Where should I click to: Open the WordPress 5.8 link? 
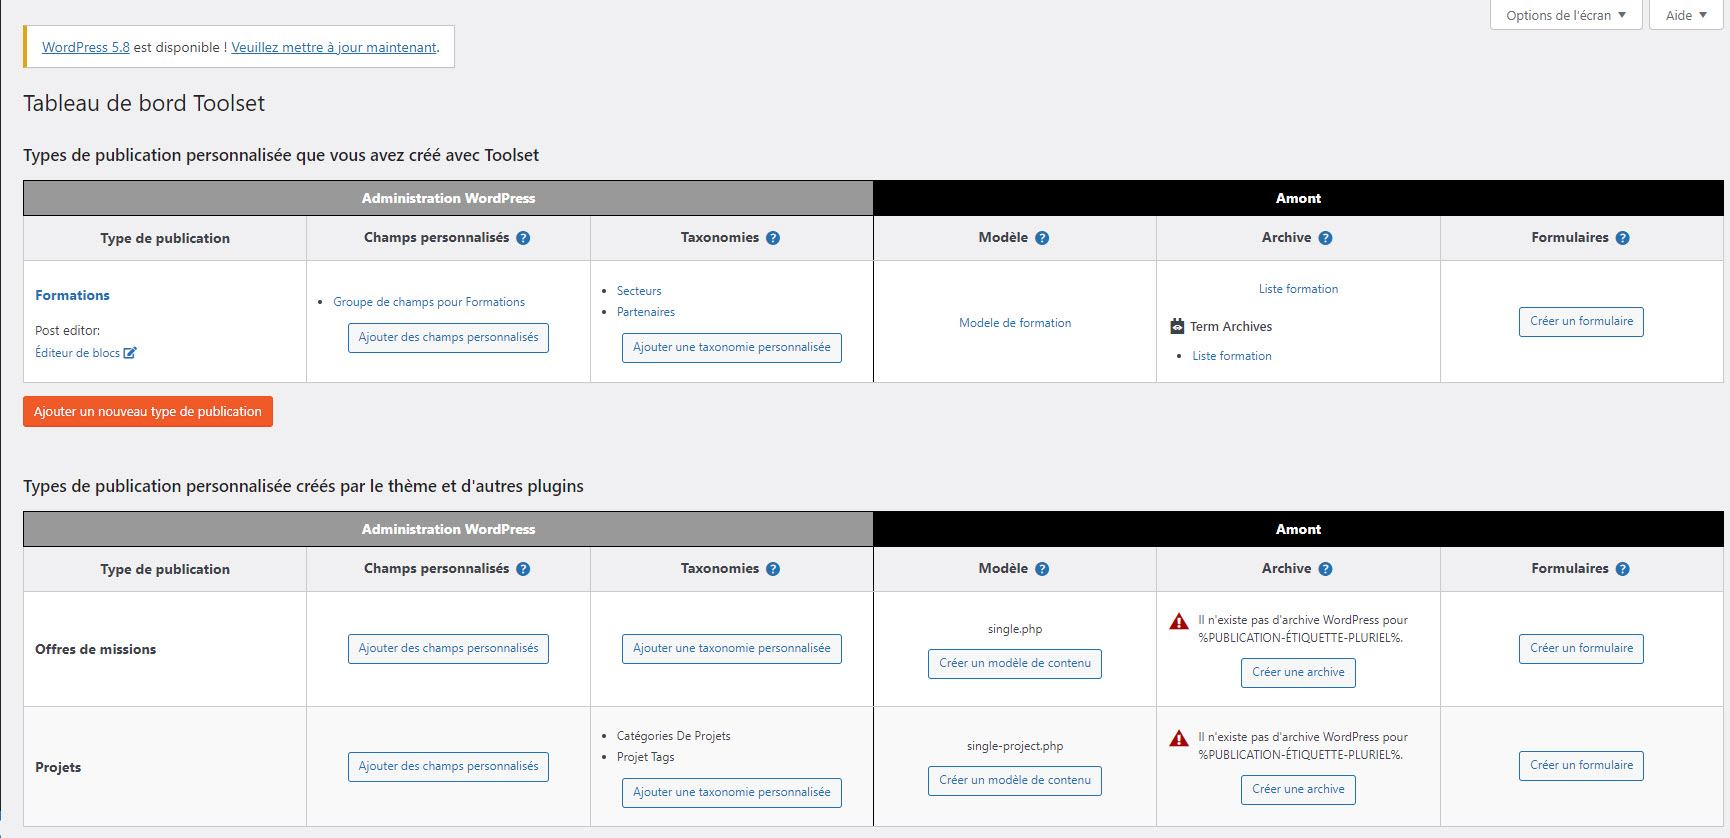[86, 47]
